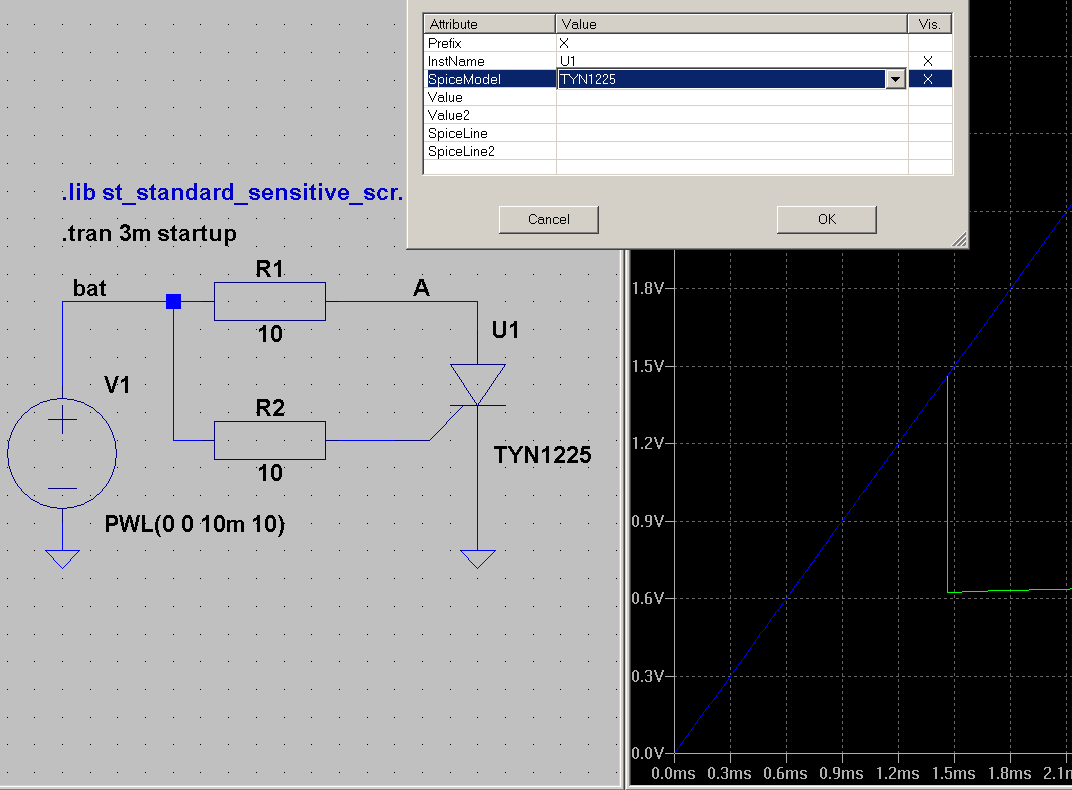Select the R1 resistor symbol

pyautogui.click(x=270, y=301)
